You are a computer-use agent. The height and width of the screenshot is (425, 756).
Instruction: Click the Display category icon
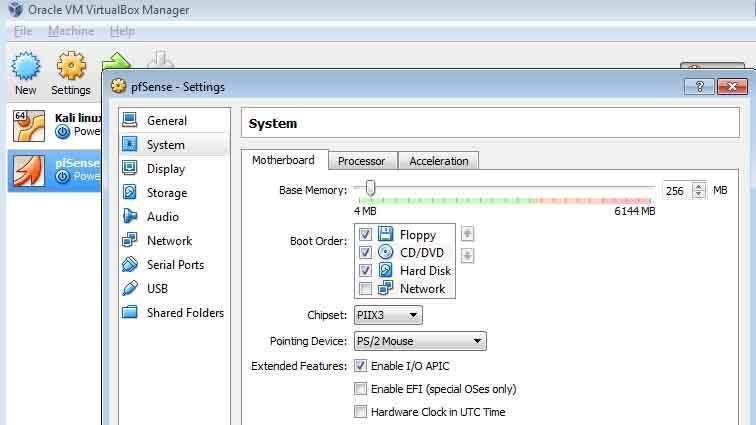pyautogui.click(x=130, y=168)
